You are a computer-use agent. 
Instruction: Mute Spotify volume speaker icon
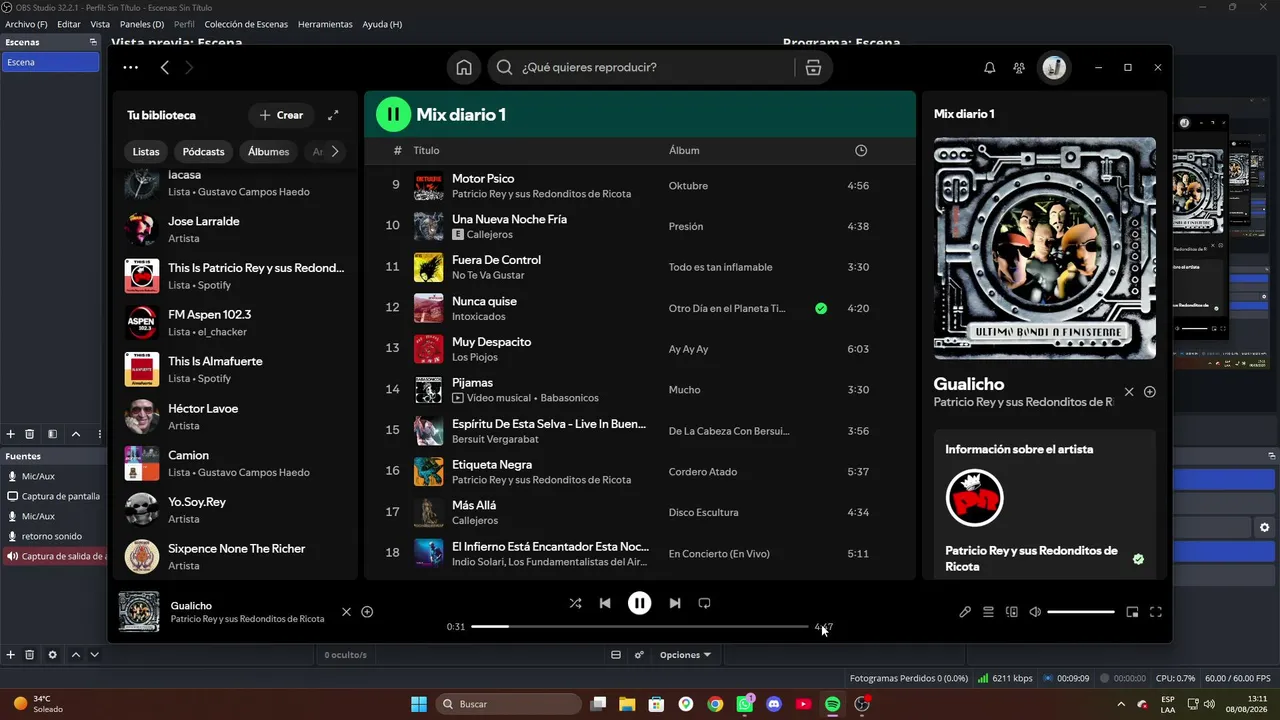click(x=1035, y=612)
